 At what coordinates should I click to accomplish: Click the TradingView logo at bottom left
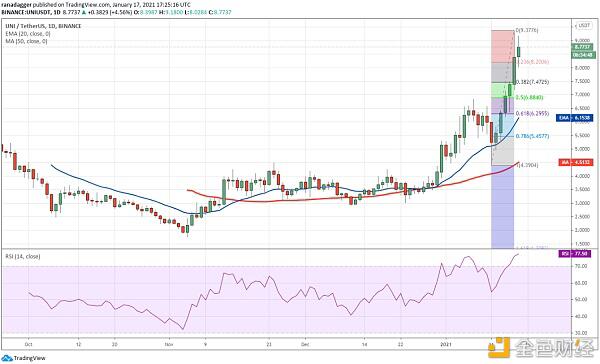(x=24, y=358)
